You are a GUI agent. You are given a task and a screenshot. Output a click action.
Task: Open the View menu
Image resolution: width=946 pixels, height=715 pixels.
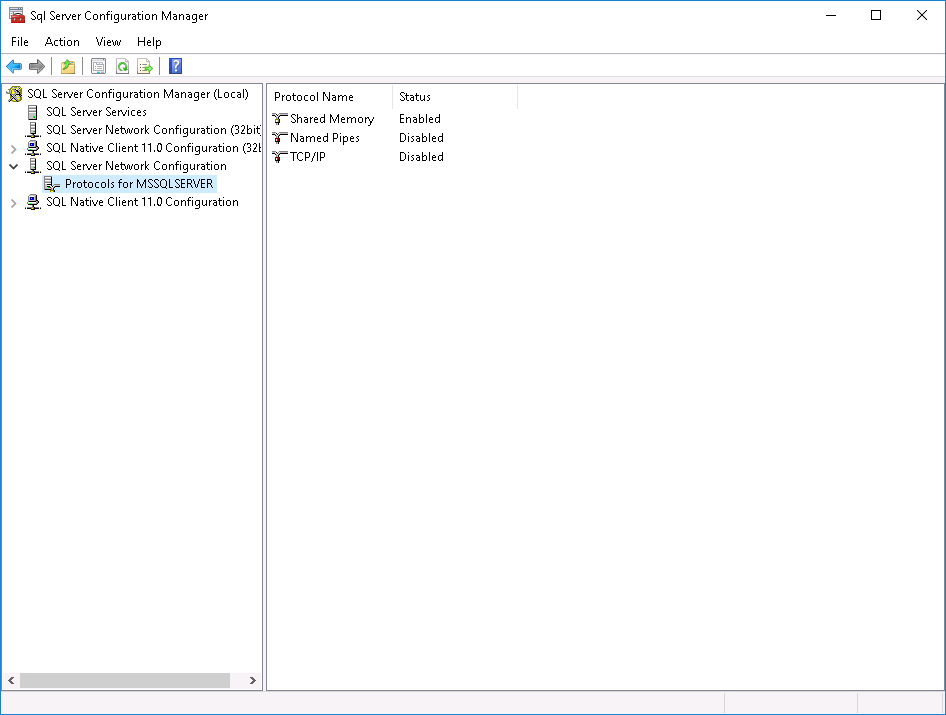pyautogui.click(x=109, y=42)
